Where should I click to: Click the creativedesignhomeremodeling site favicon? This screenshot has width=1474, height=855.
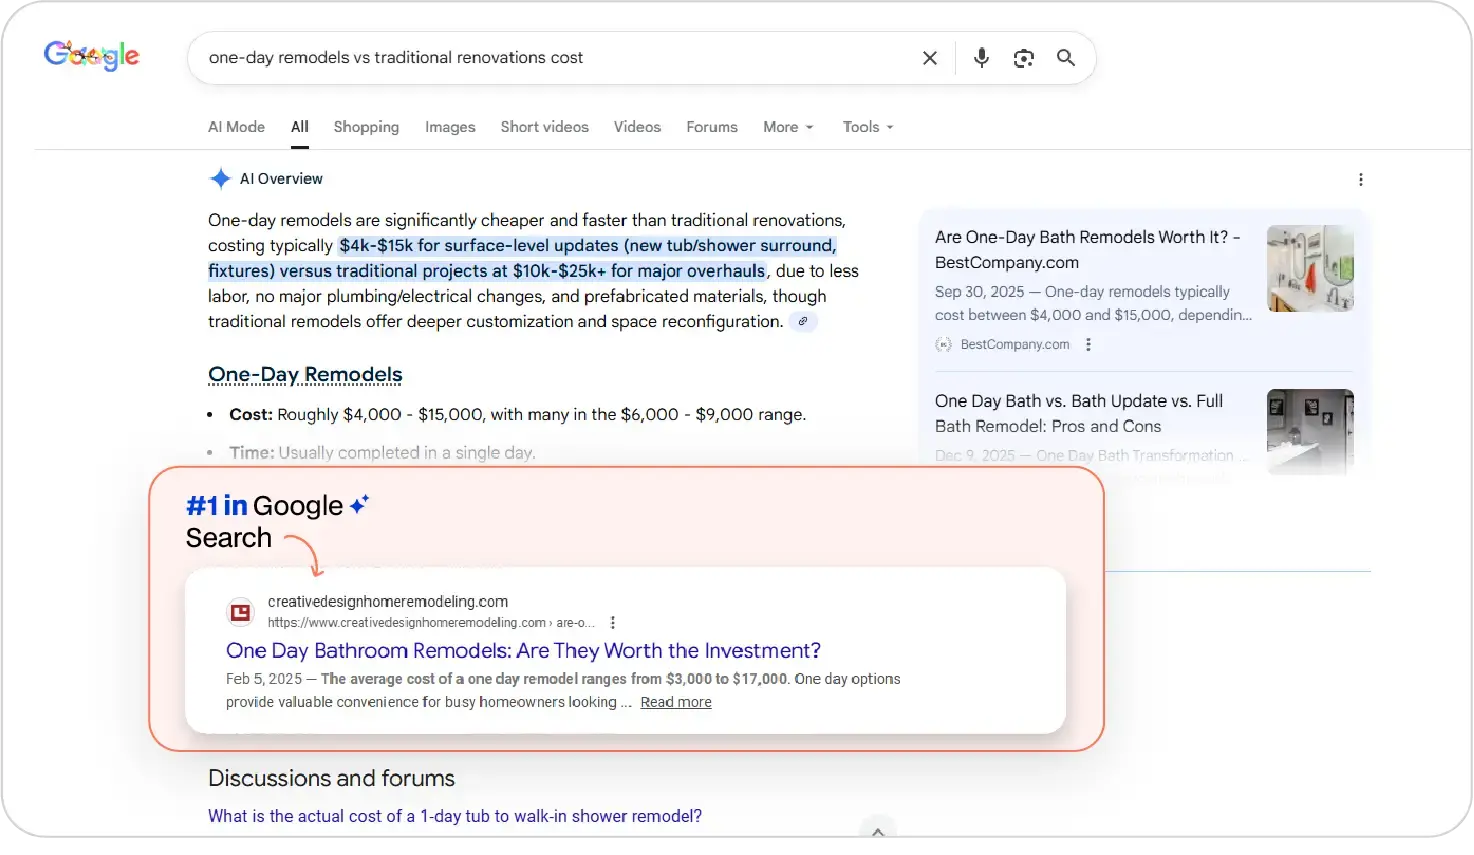[240, 611]
